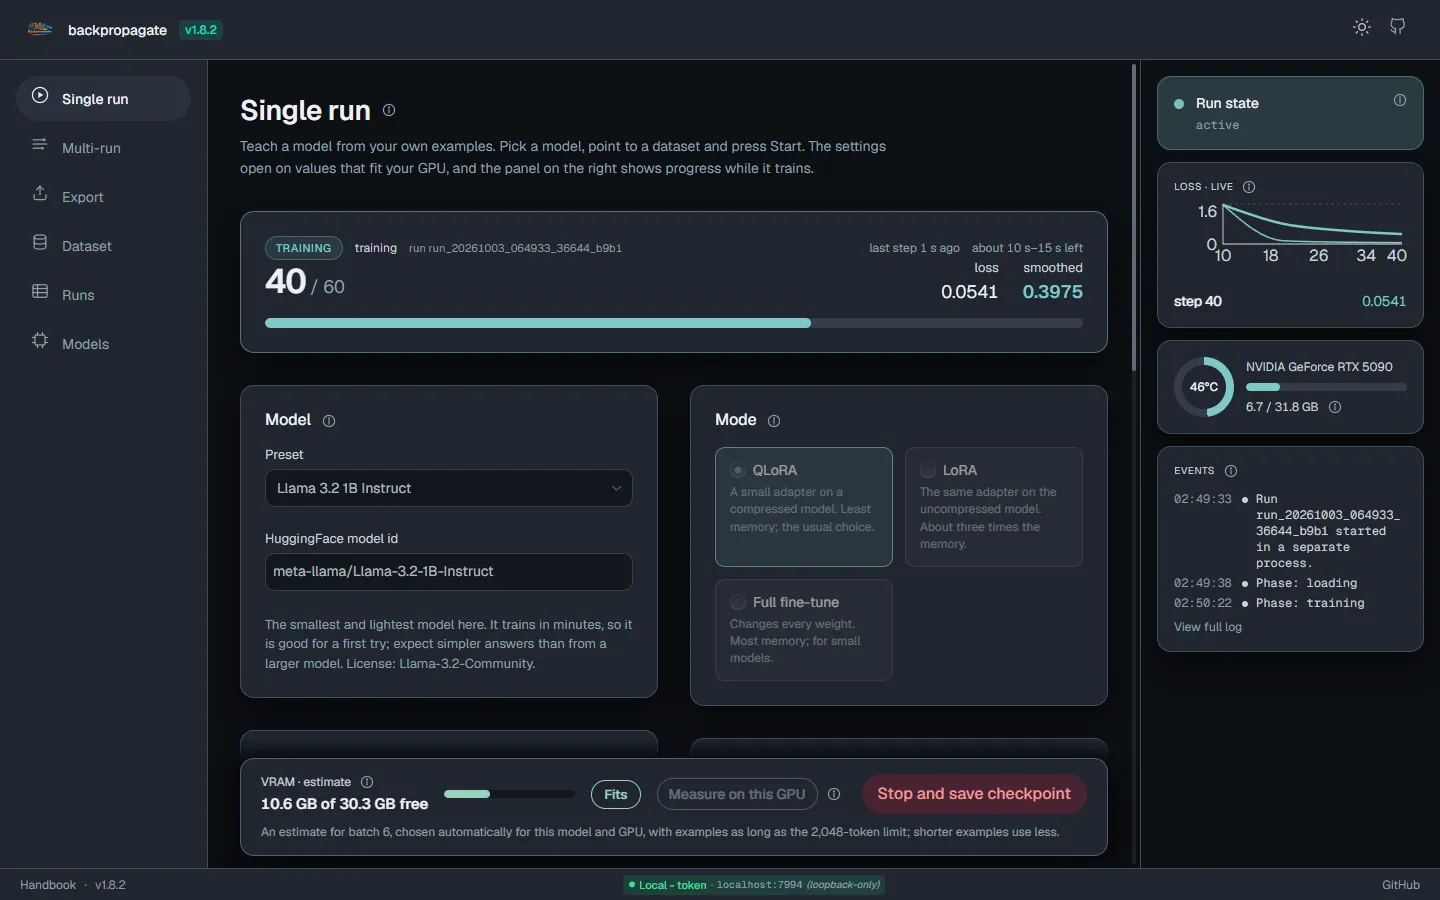
Task: Click the v1.8.2 version badge
Action: (201, 30)
